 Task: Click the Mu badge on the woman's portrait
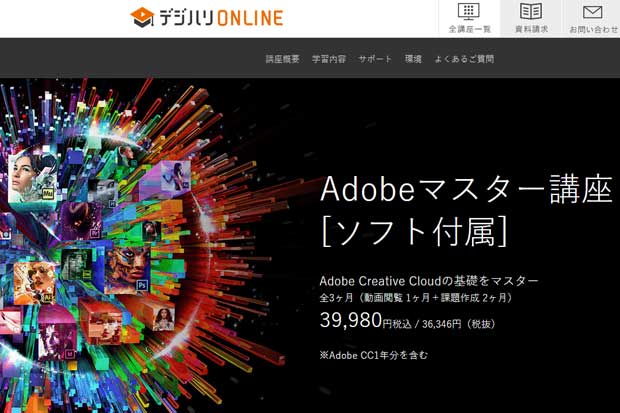(47, 193)
